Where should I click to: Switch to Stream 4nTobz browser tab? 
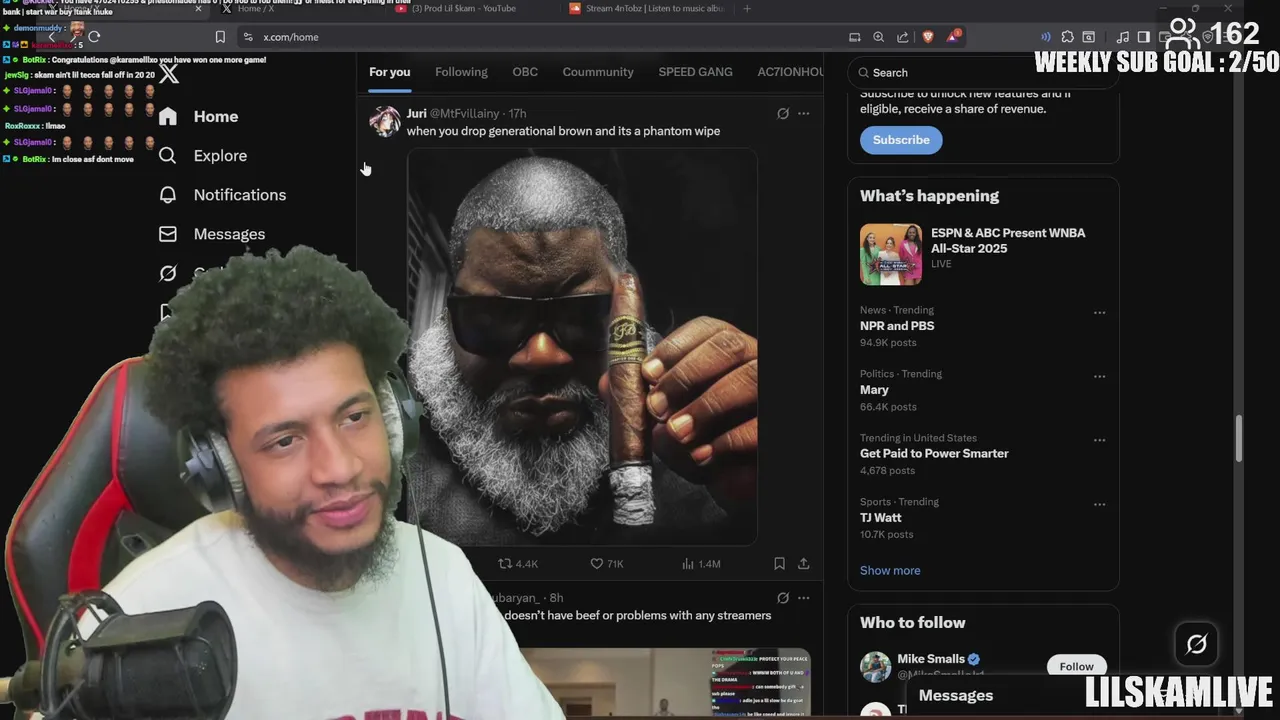[x=645, y=9]
